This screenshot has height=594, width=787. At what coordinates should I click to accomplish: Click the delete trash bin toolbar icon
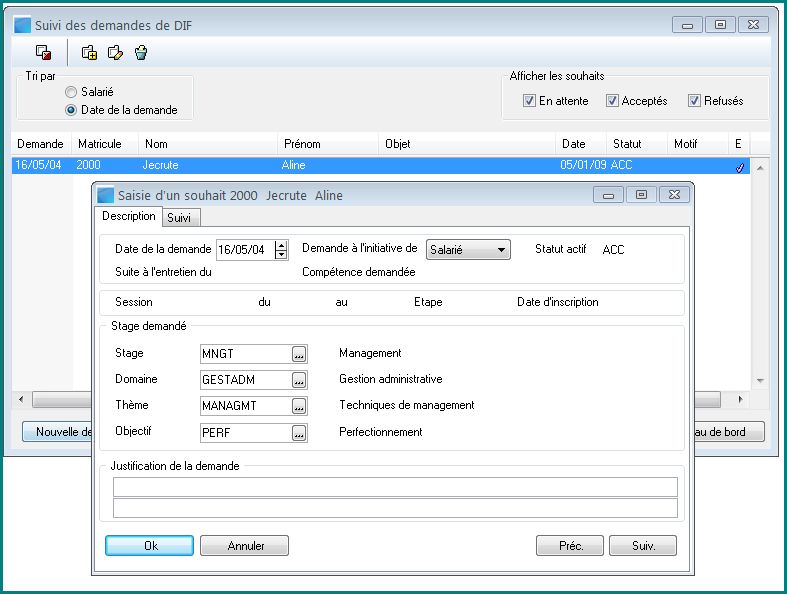[x=141, y=53]
